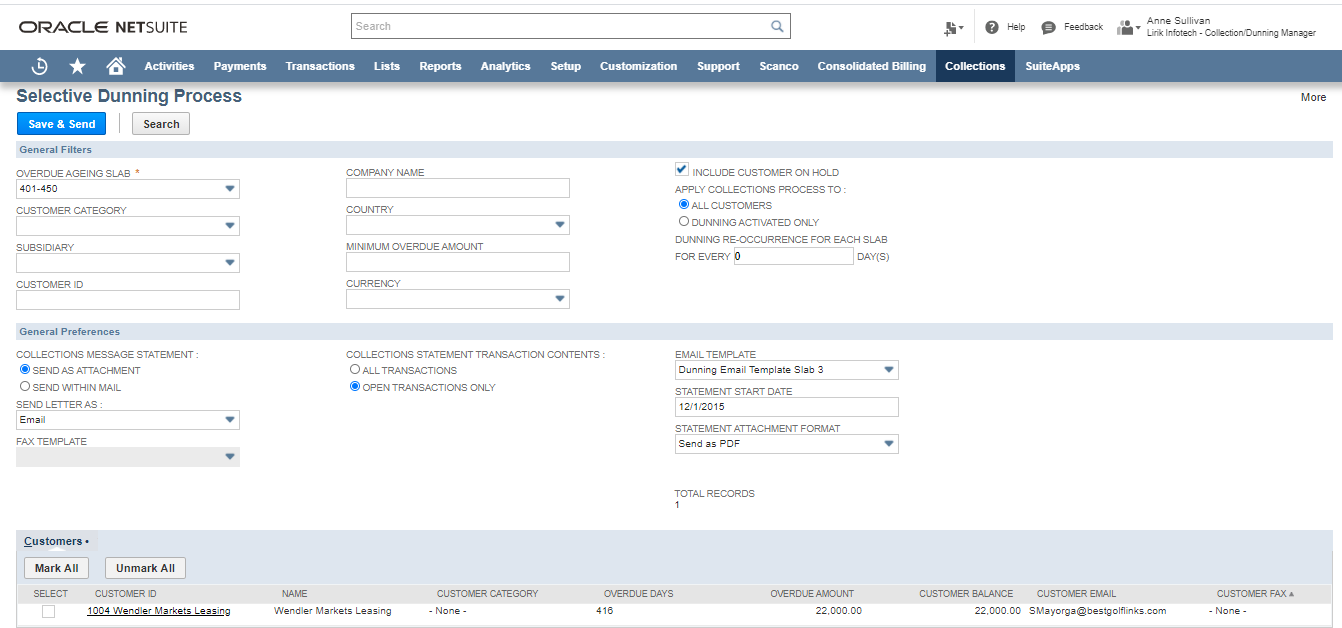Viewport: 1342px width, 628px height.
Task: Sort by the Customer Fax column header
Action: 1255,593
